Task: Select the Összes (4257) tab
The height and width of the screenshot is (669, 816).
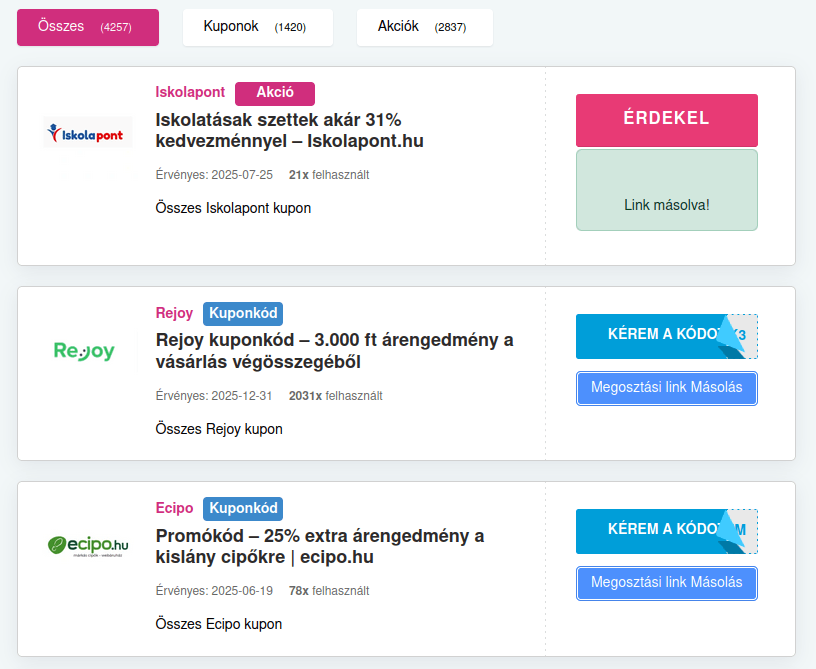Action: (x=88, y=27)
